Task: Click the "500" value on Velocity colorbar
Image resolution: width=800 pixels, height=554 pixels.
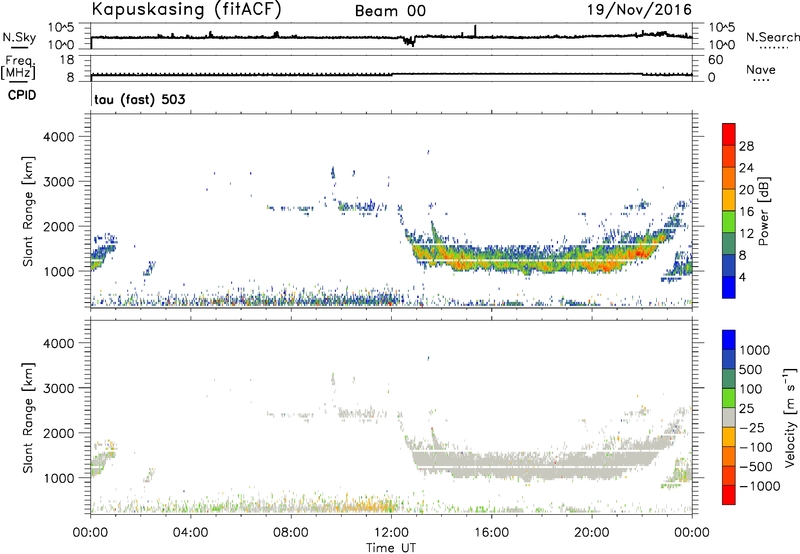Action: [x=751, y=370]
